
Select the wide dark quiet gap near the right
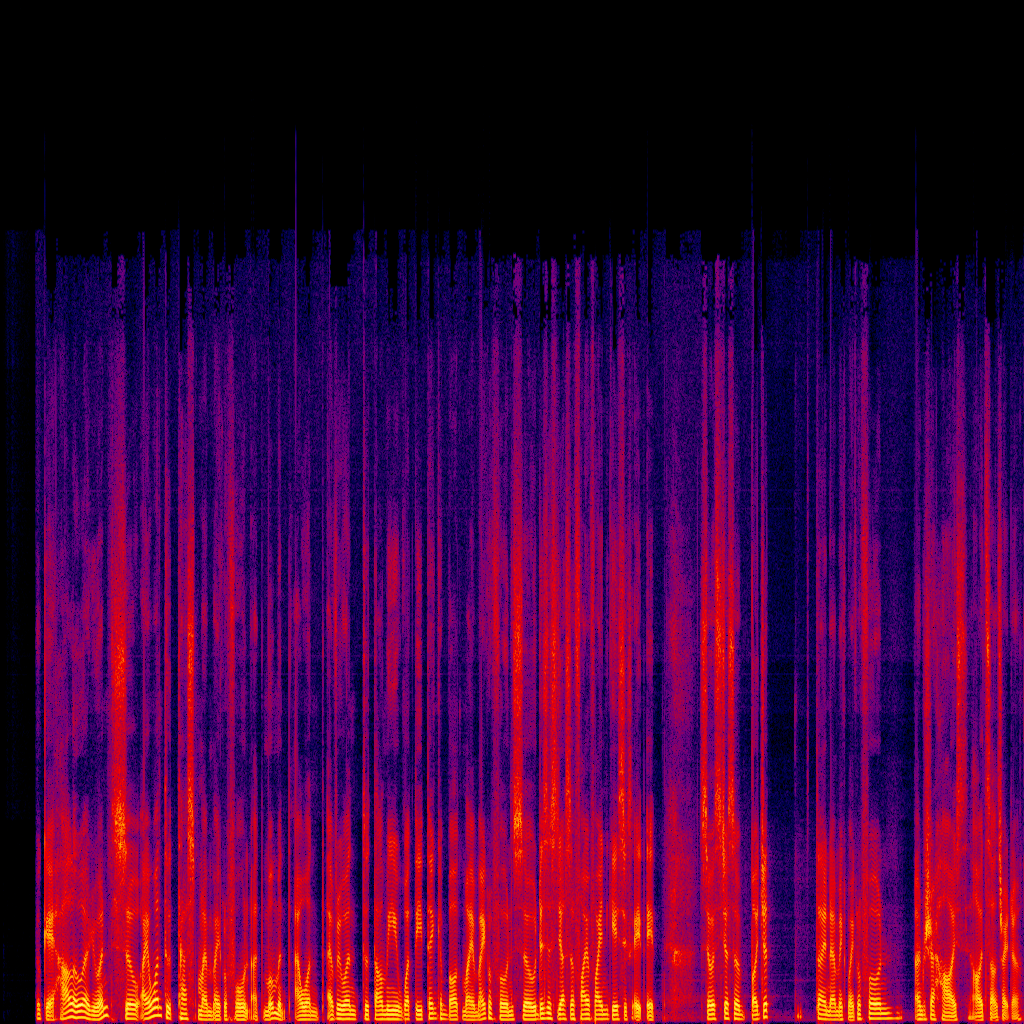(x=789, y=653)
